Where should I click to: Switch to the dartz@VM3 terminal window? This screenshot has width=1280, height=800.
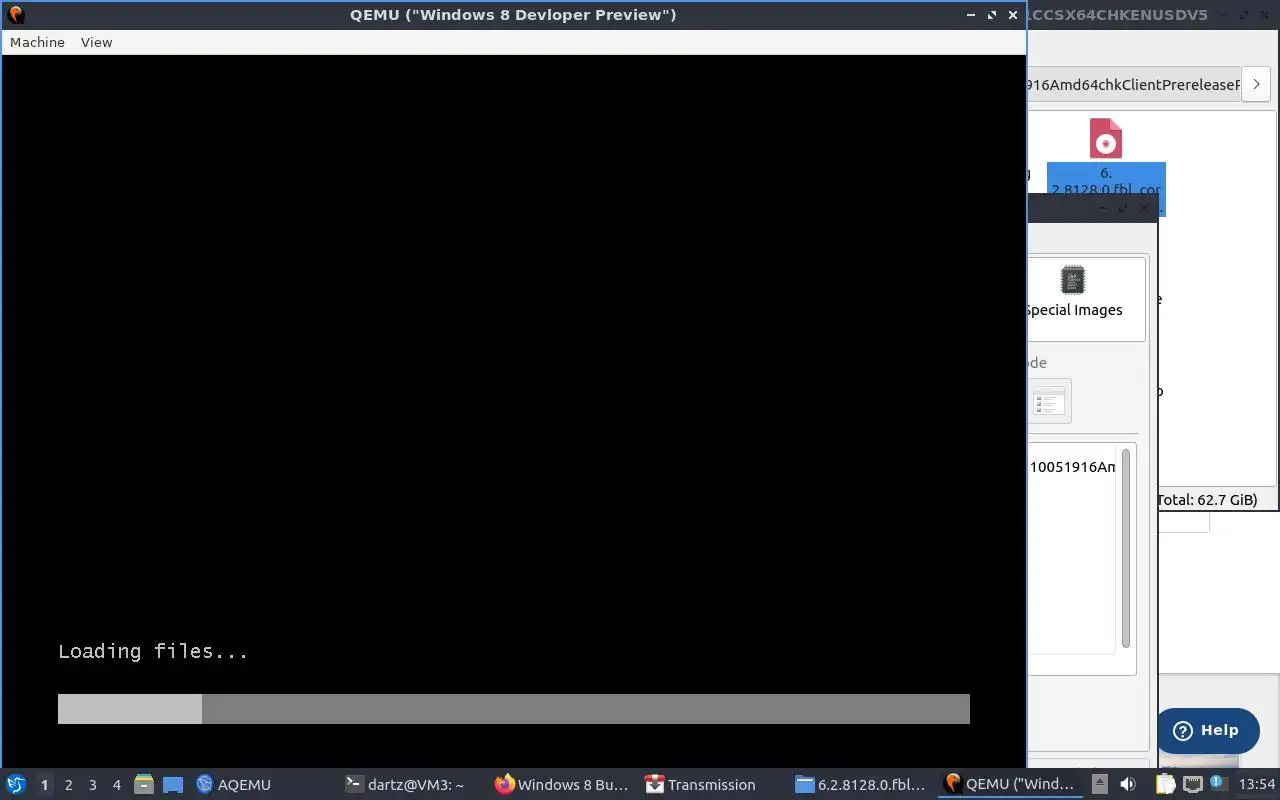coord(404,785)
